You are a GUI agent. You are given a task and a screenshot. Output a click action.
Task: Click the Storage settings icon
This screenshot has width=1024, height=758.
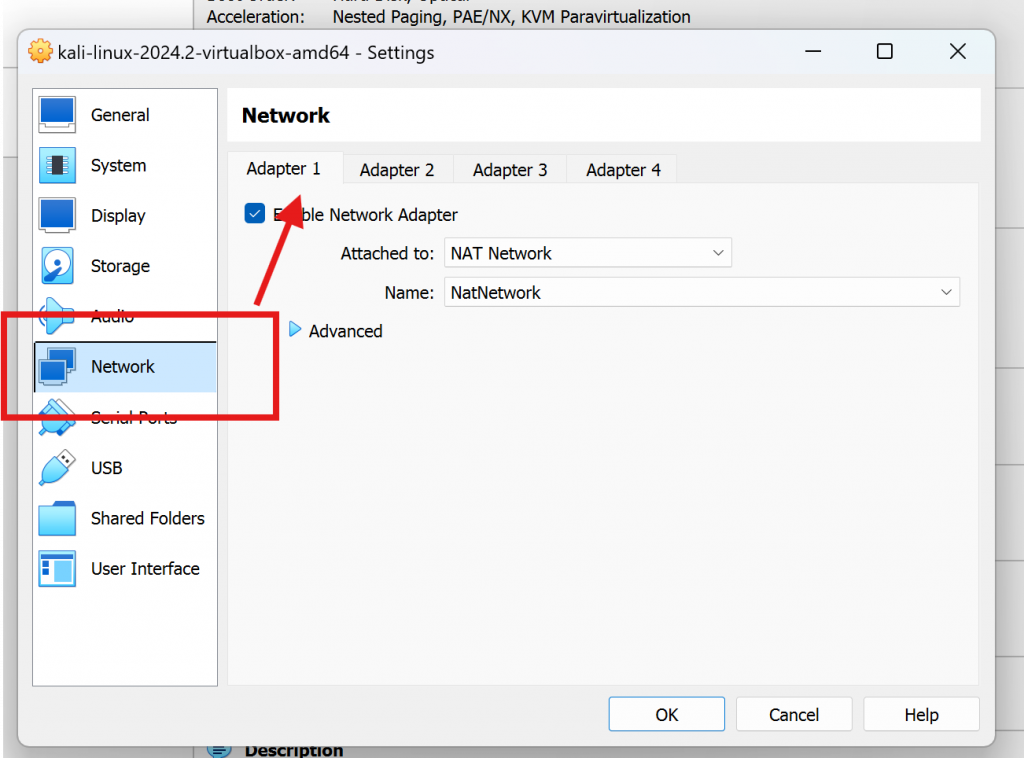tap(57, 266)
